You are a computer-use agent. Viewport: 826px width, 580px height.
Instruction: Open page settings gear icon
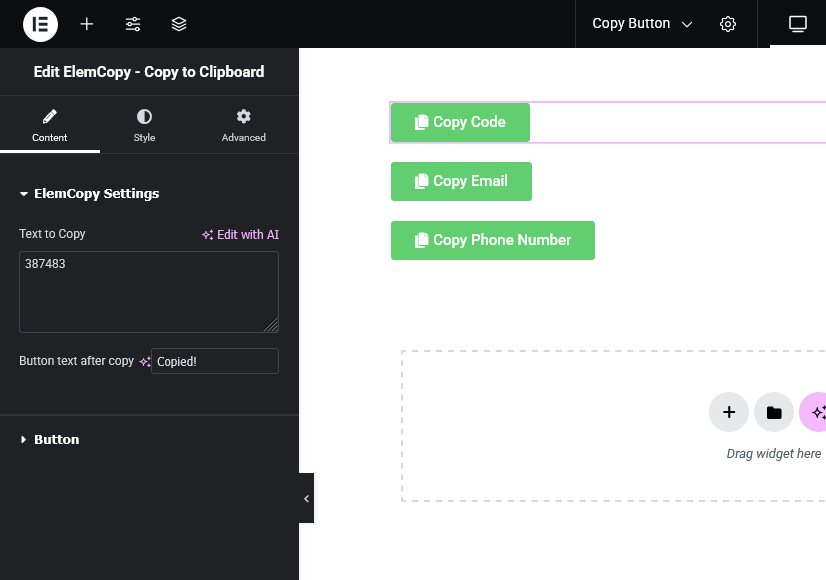pyautogui.click(x=728, y=24)
